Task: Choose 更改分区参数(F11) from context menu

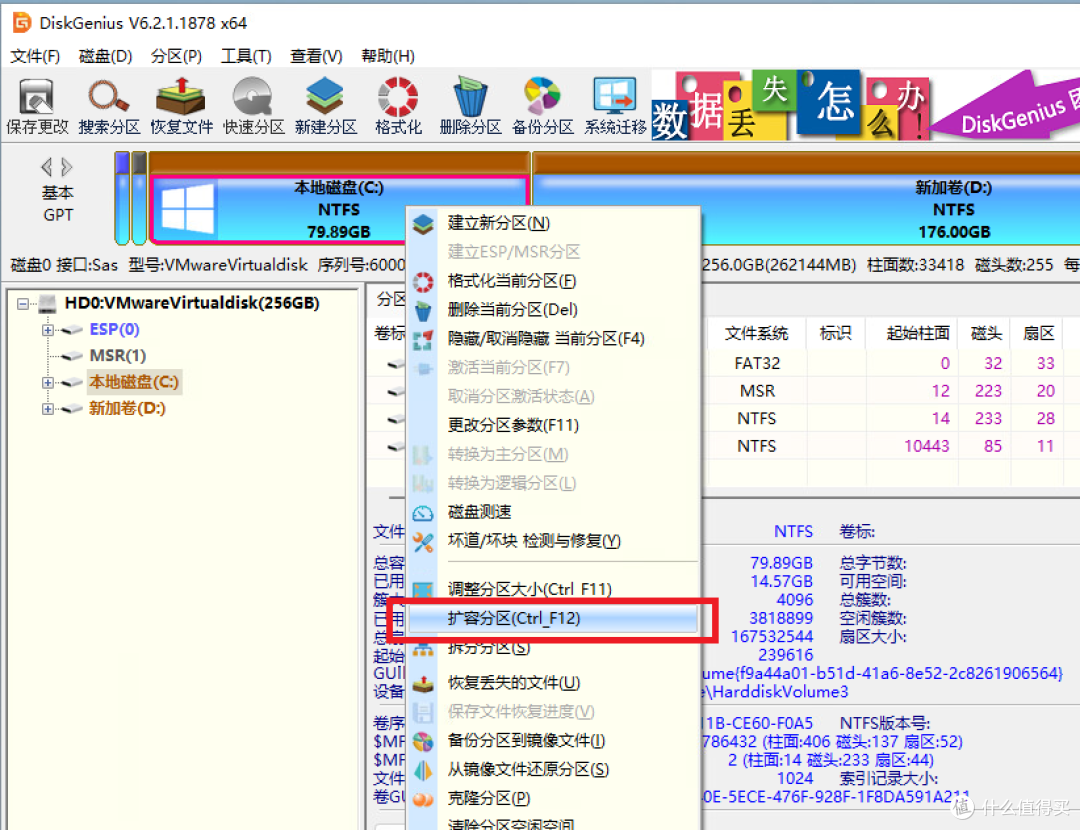Action: tap(553, 426)
